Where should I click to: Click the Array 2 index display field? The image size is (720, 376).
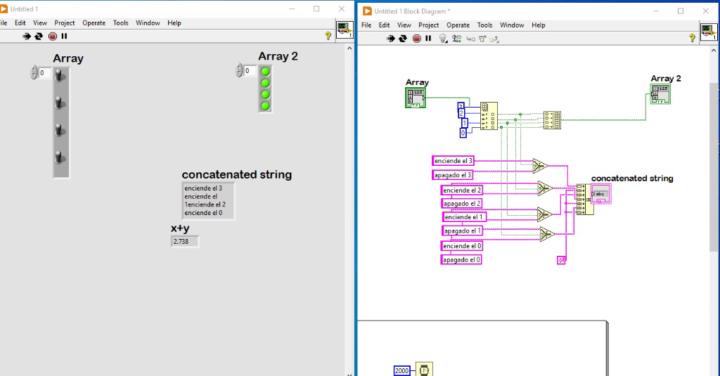click(x=250, y=71)
